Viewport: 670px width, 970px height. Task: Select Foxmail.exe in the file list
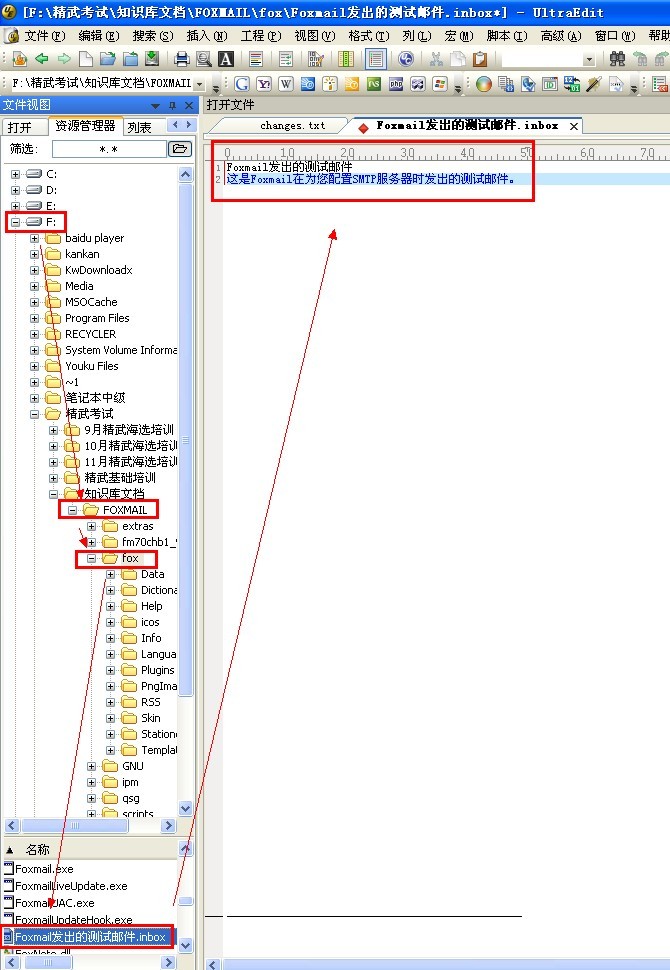[x=44, y=869]
